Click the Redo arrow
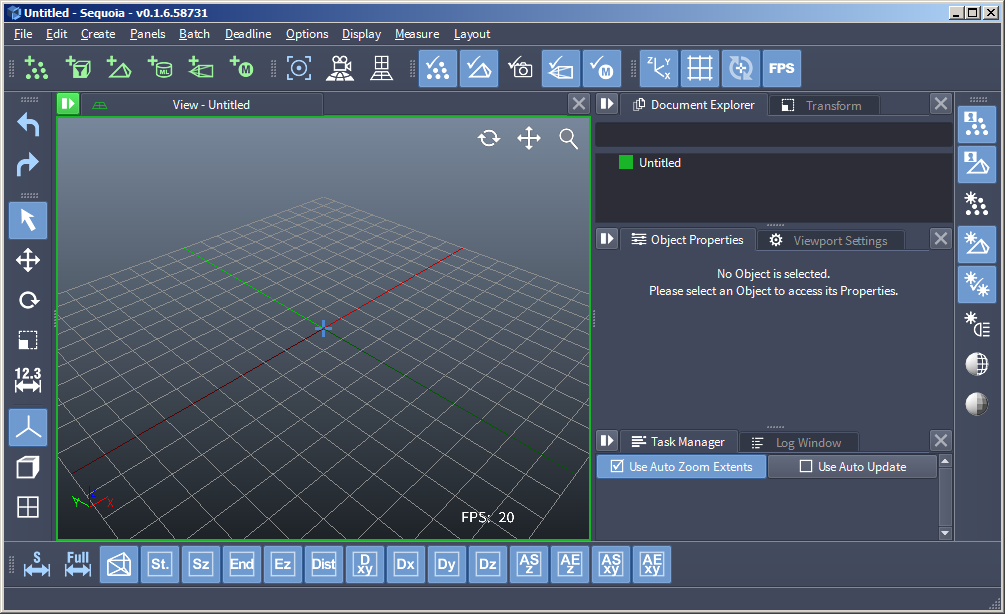The image size is (1005, 614). click(28, 164)
